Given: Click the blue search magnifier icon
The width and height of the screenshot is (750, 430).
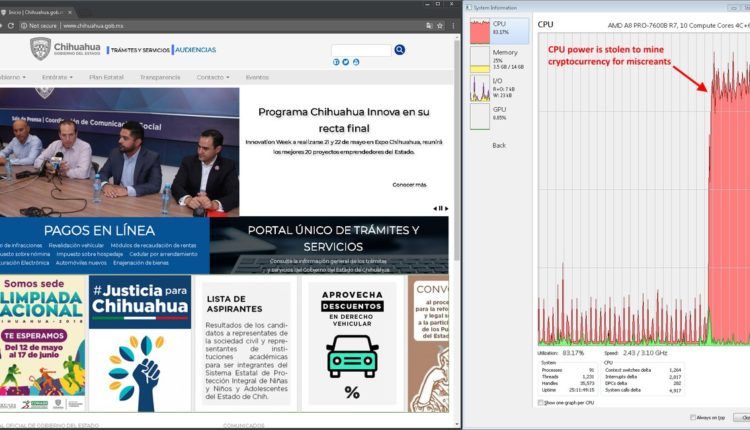Looking at the screenshot, I should [x=399, y=49].
